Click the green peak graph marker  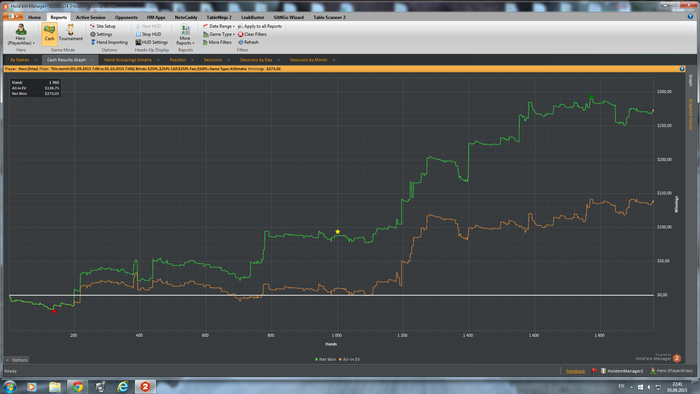point(591,97)
